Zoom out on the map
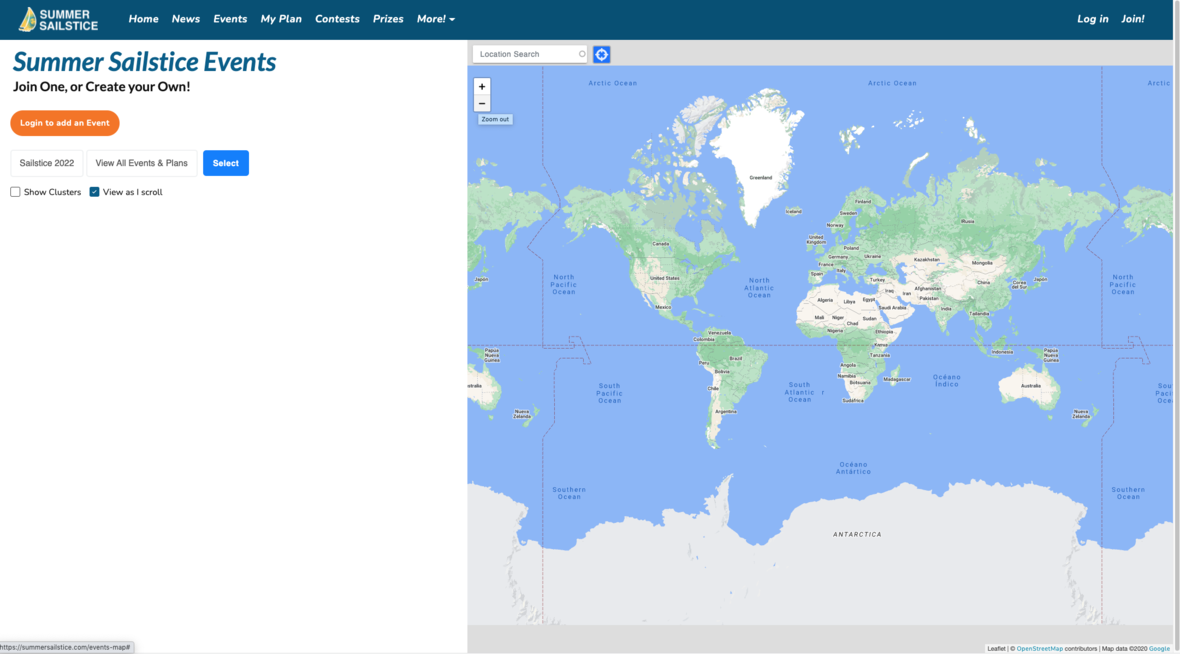 tap(482, 104)
